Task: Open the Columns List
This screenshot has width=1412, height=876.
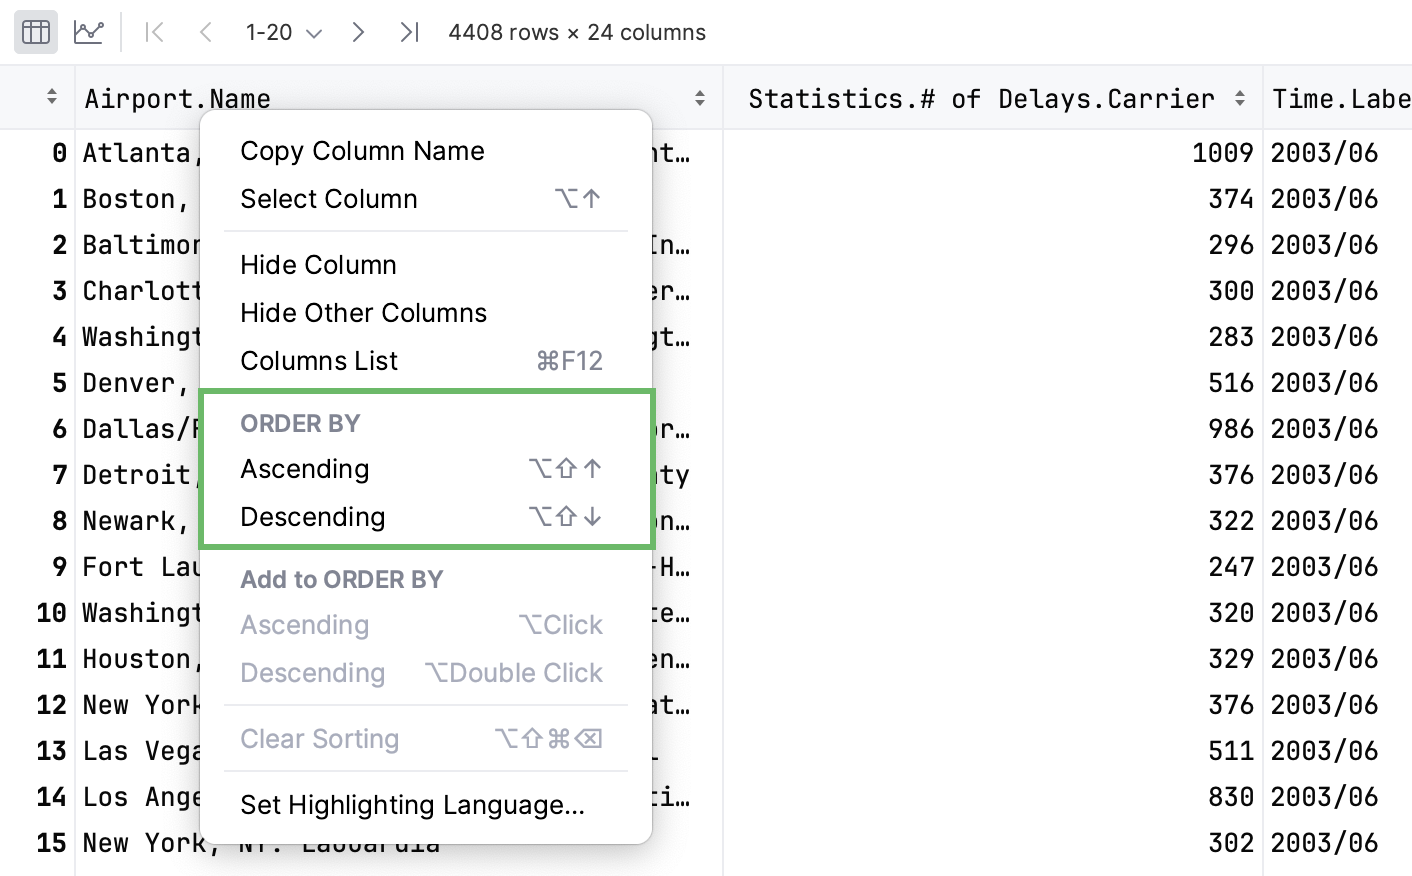Action: pyautogui.click(x=319, y=360)
